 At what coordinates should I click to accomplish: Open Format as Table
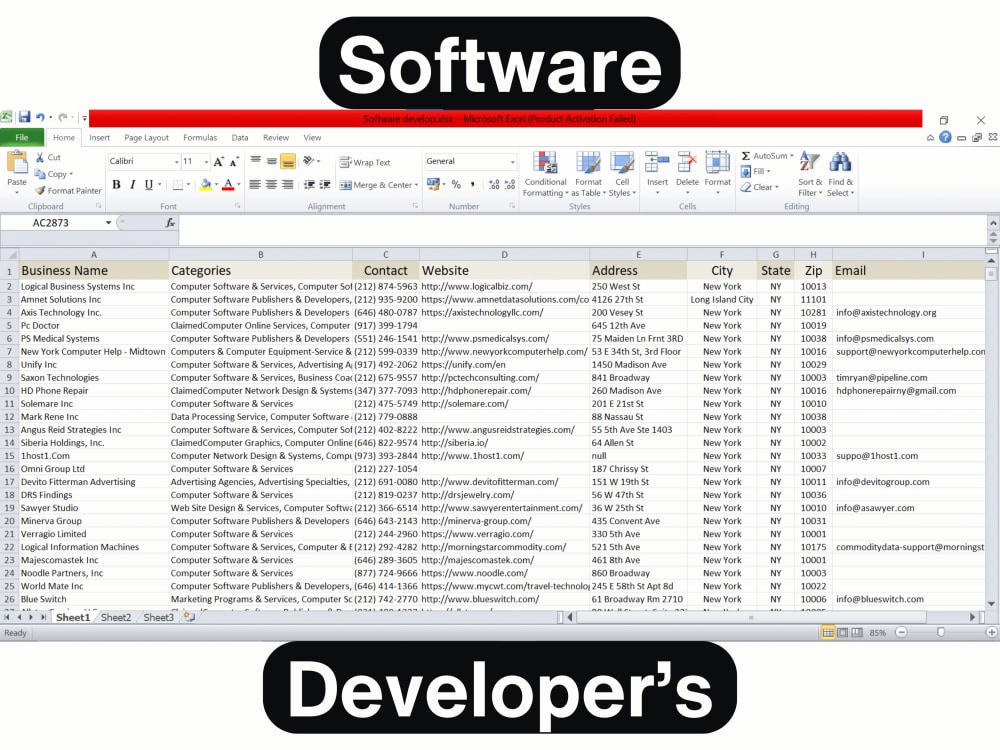(x=588, y=174)
